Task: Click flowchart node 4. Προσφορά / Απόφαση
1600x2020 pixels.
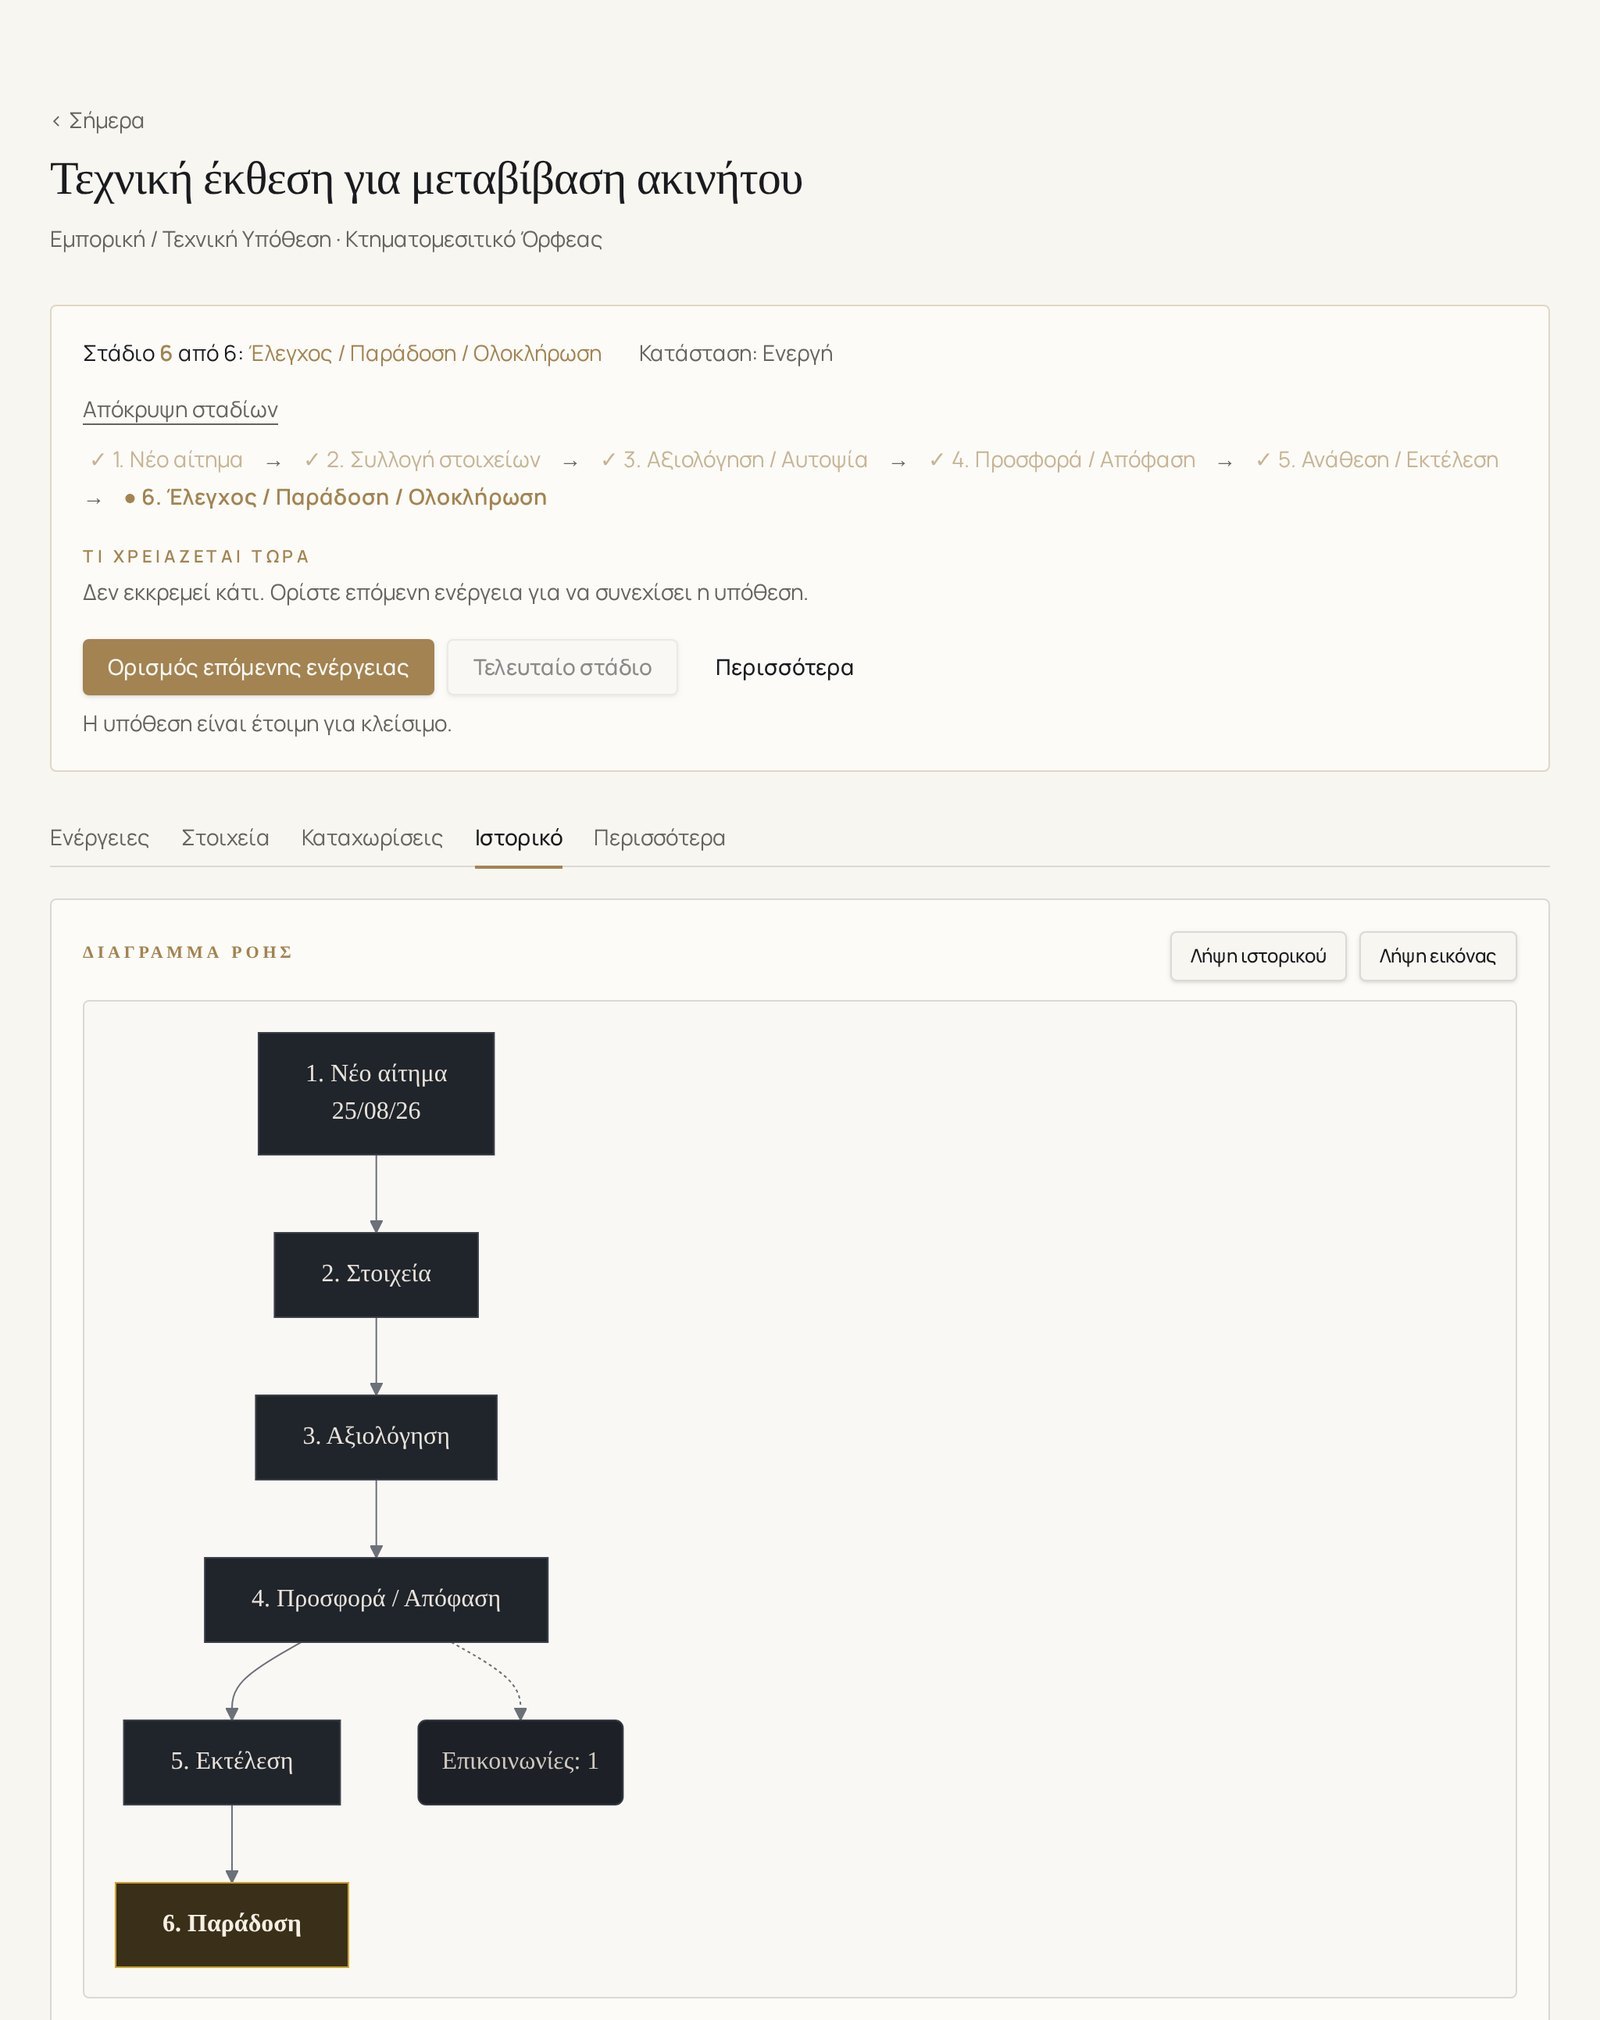Action: [376, 1599]
